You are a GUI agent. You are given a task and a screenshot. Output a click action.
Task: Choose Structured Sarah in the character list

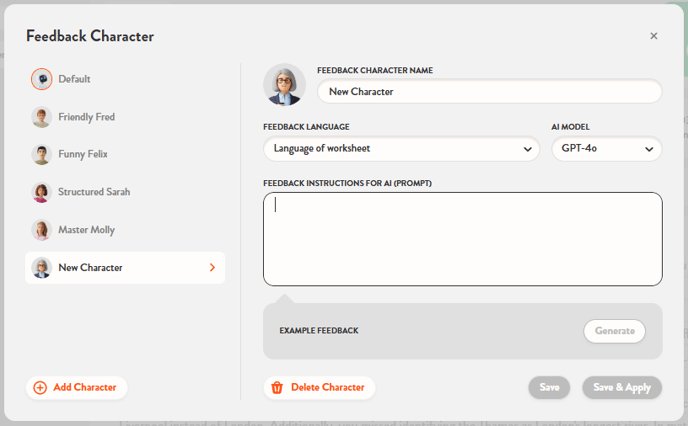tap(94, 192)
